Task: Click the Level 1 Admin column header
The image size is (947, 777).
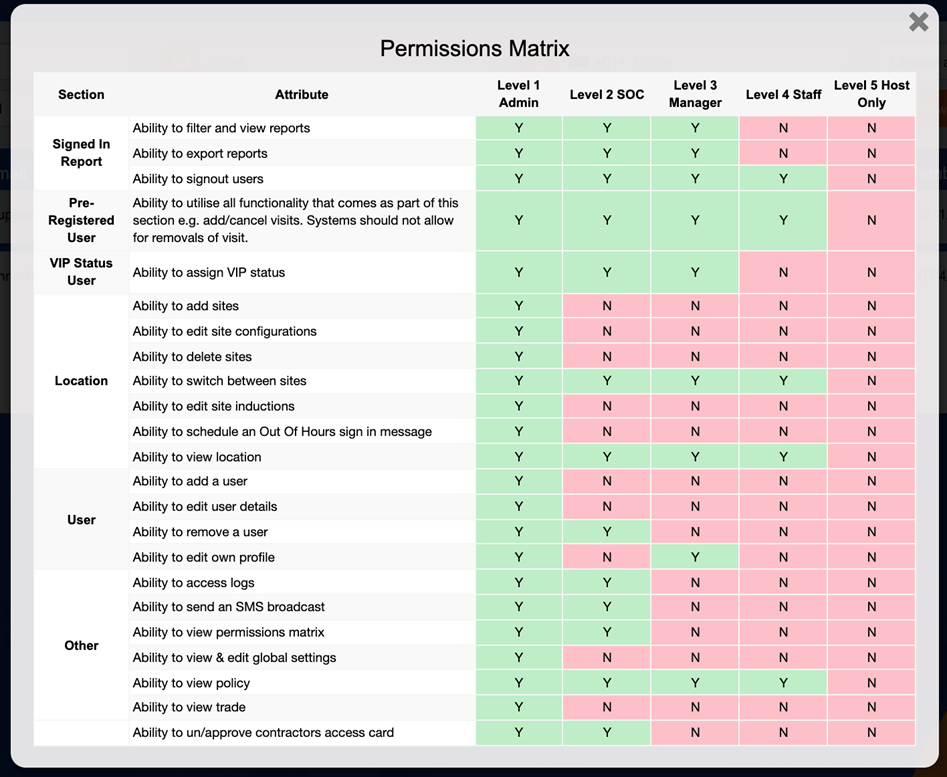Action: click(x=519, y=94)
